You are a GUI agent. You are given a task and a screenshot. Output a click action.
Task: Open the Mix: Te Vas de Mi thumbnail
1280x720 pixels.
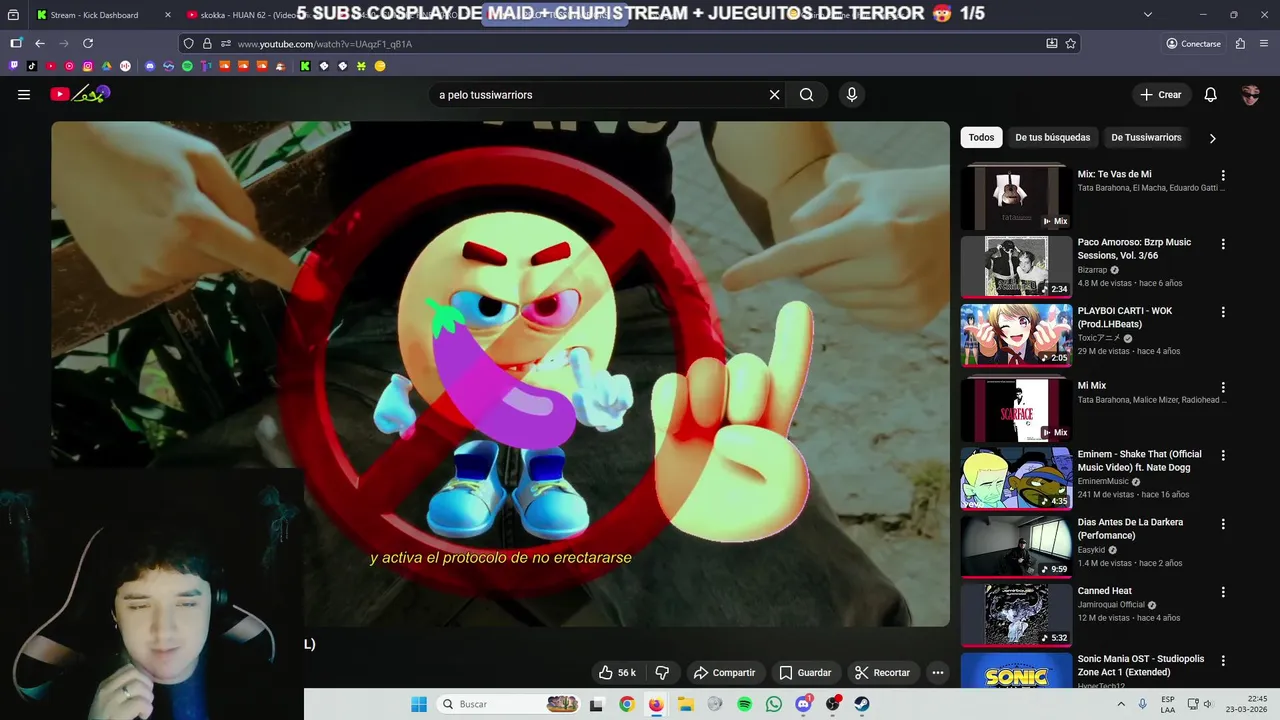[x=1016, y=197]
